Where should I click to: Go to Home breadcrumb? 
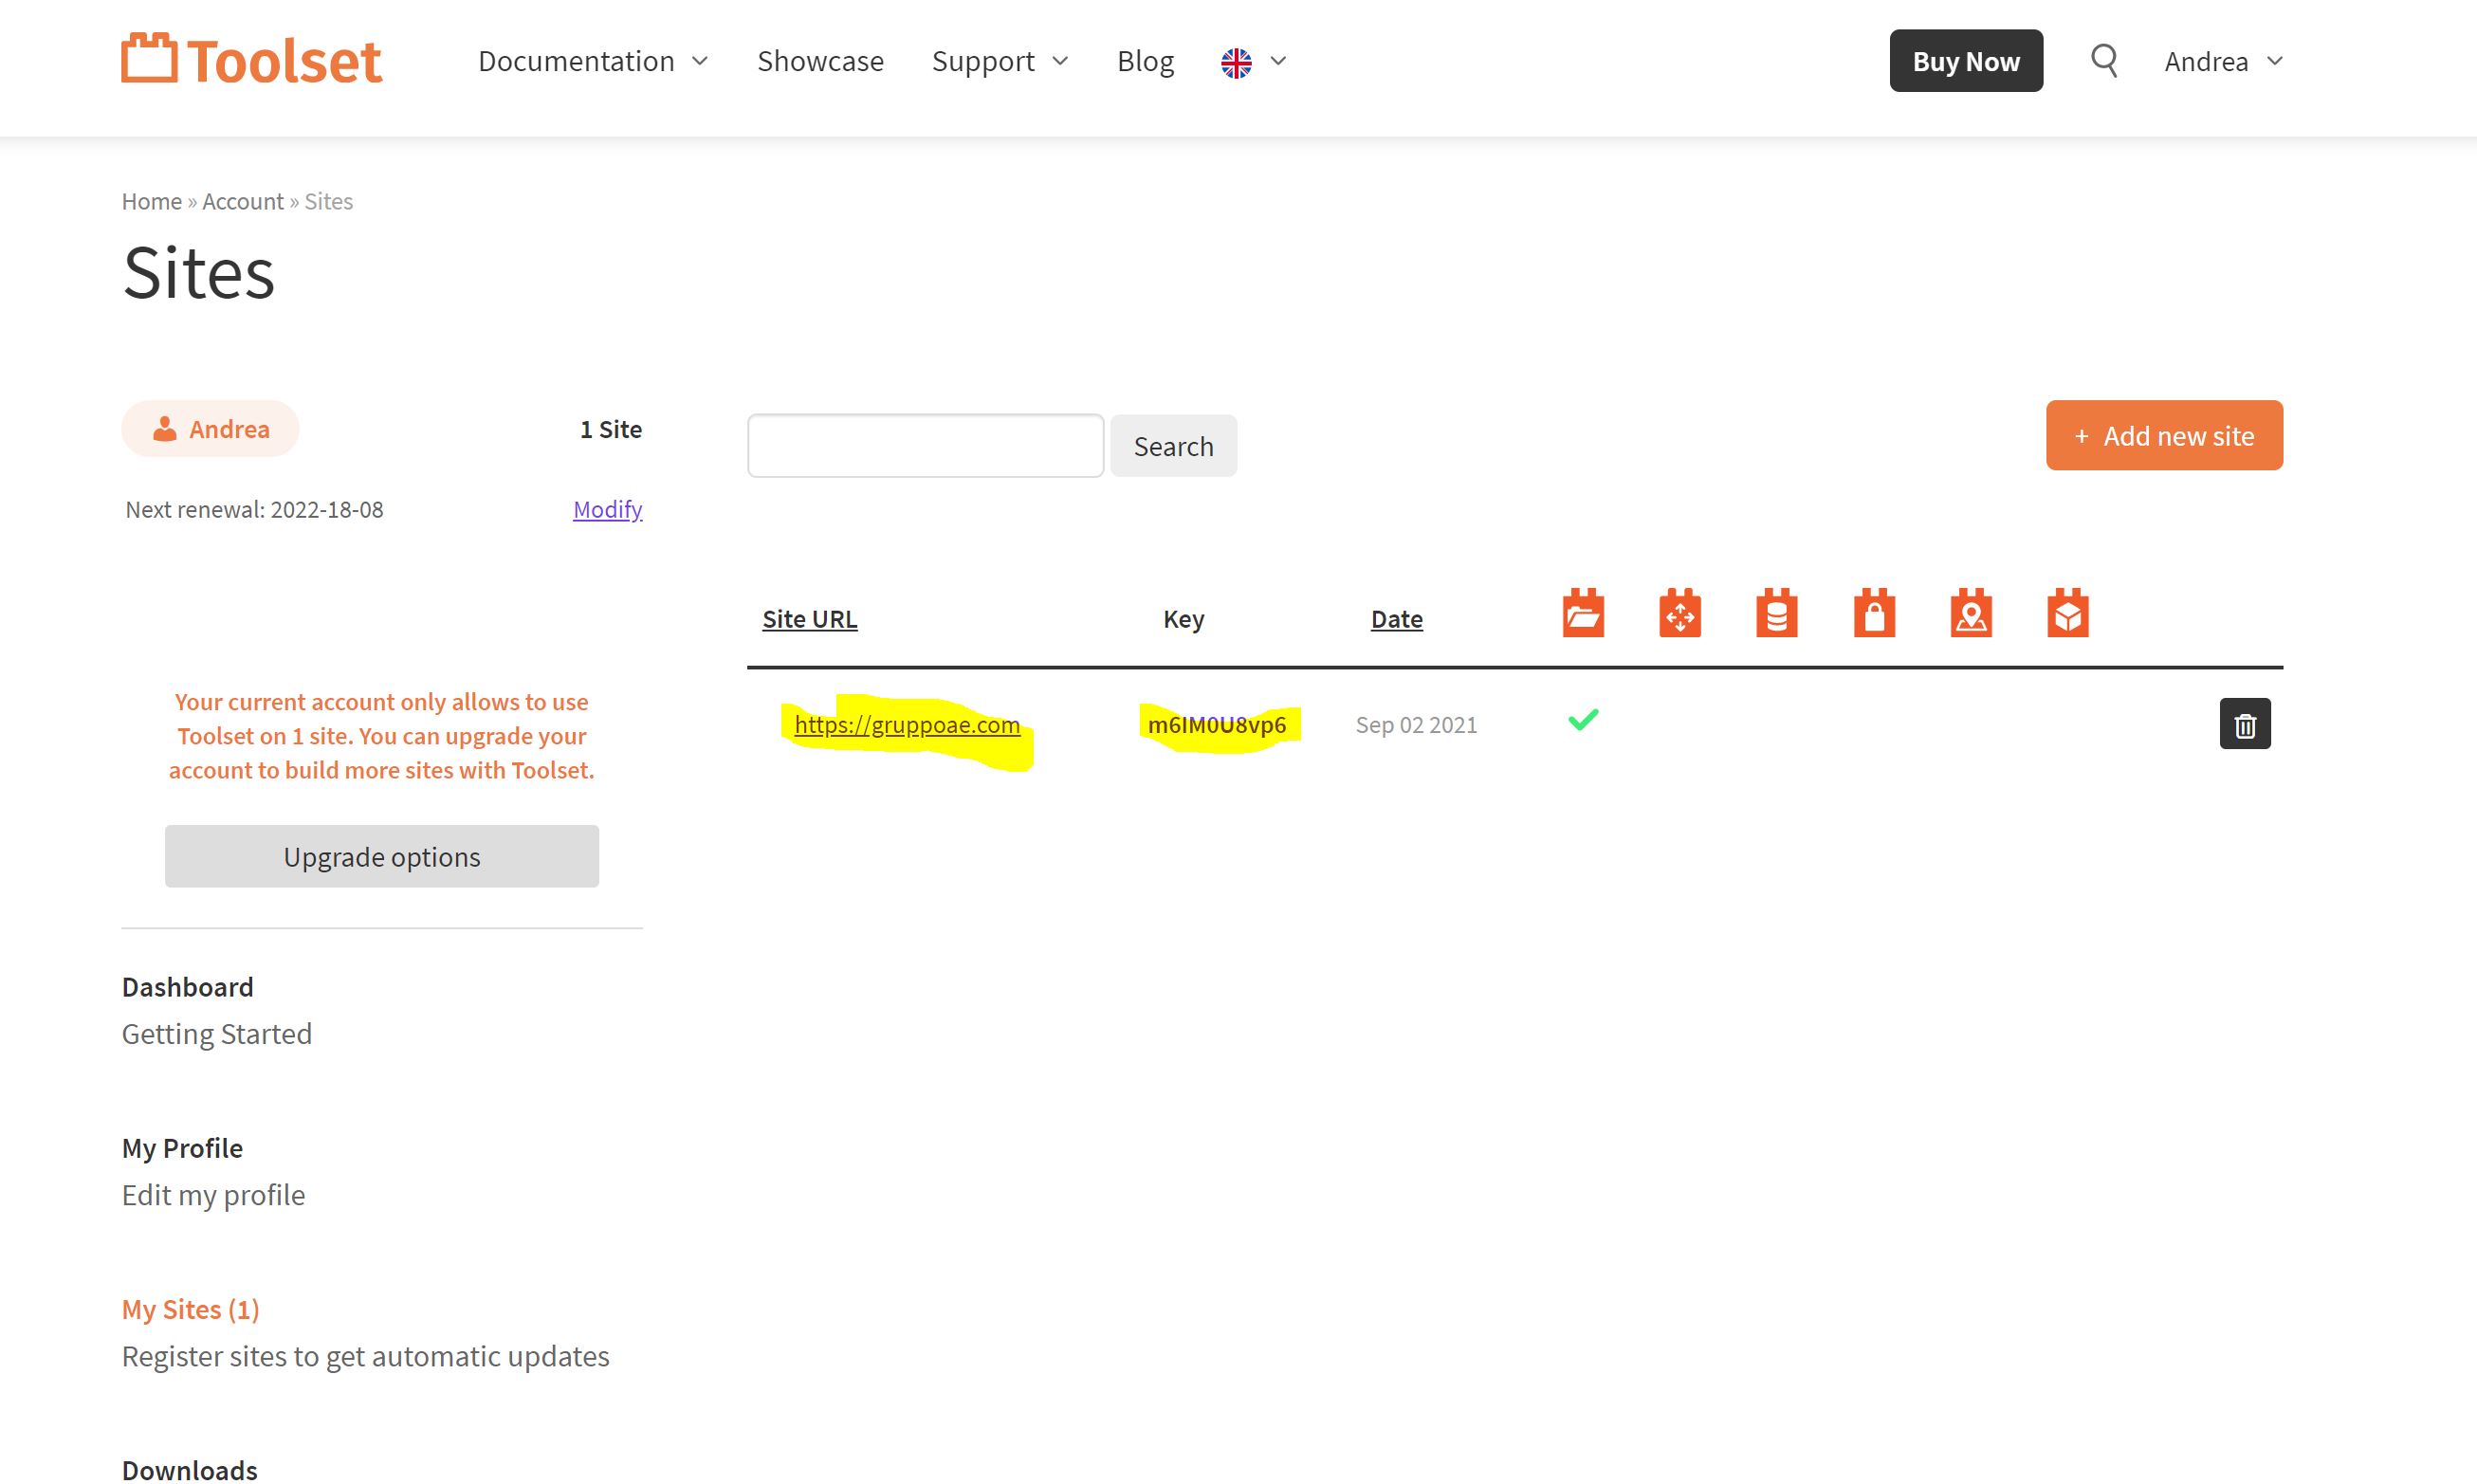(152, 201)
